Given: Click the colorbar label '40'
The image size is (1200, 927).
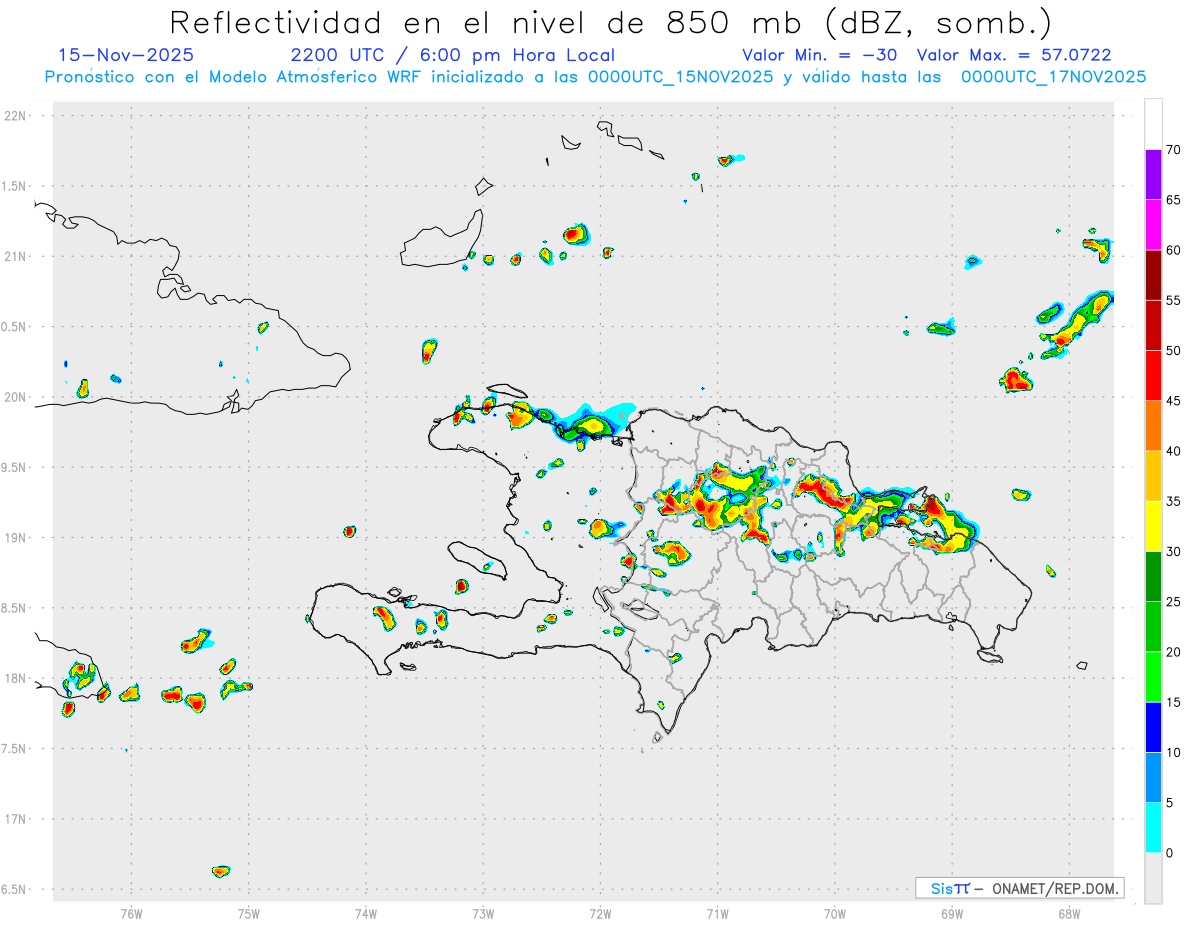Looking at the screenshot, I should point(1173,451).
